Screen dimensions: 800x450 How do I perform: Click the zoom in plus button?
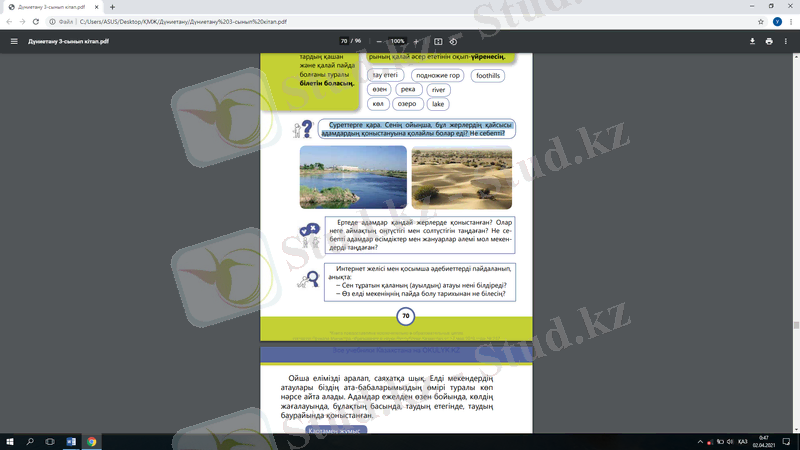pyautogui.click(x=417, y=41)
